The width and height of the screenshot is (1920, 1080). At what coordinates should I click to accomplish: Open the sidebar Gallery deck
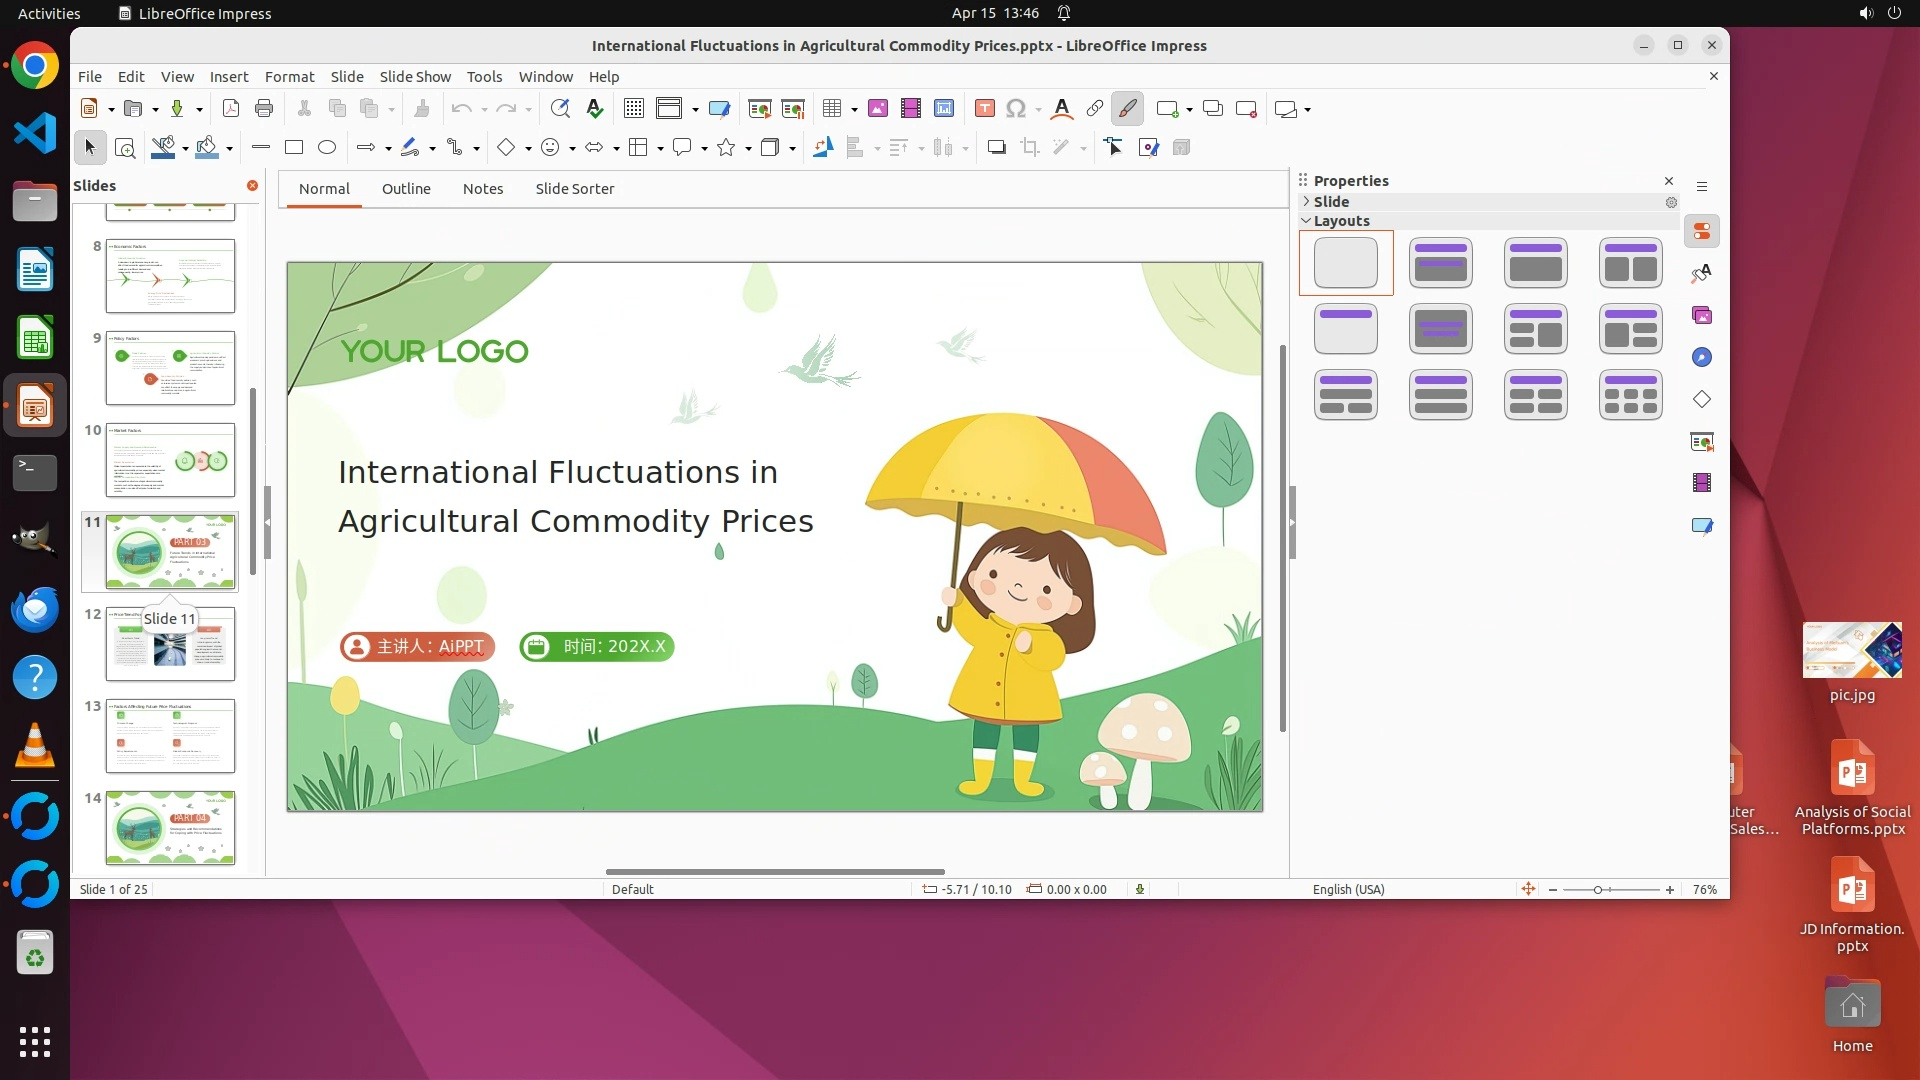click(1702, 316)
